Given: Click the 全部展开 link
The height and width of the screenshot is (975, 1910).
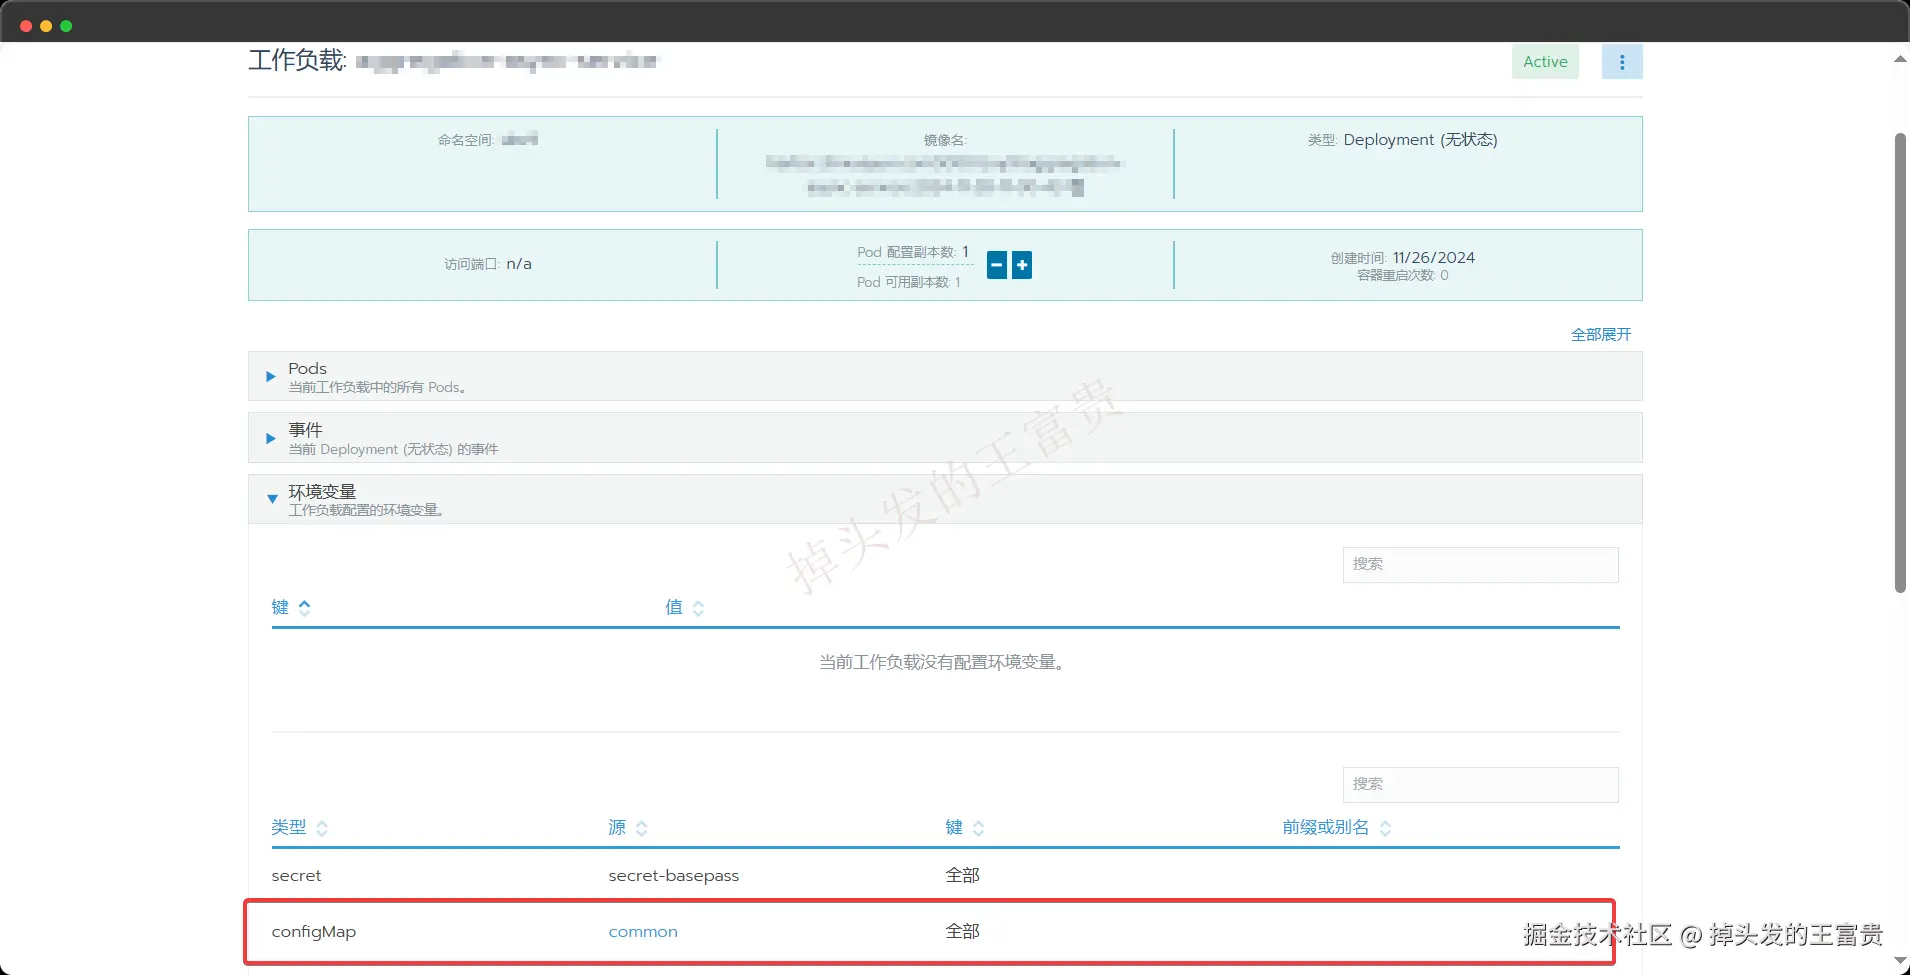Looking at the screenshot, I should (x=1601, y=334).
